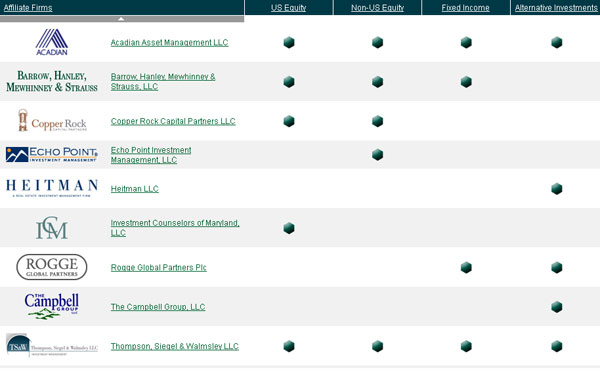Click Copper Rock's Non-US Equity marker
The height and width of the screenshot is (374, 600).
pos(377,121)
